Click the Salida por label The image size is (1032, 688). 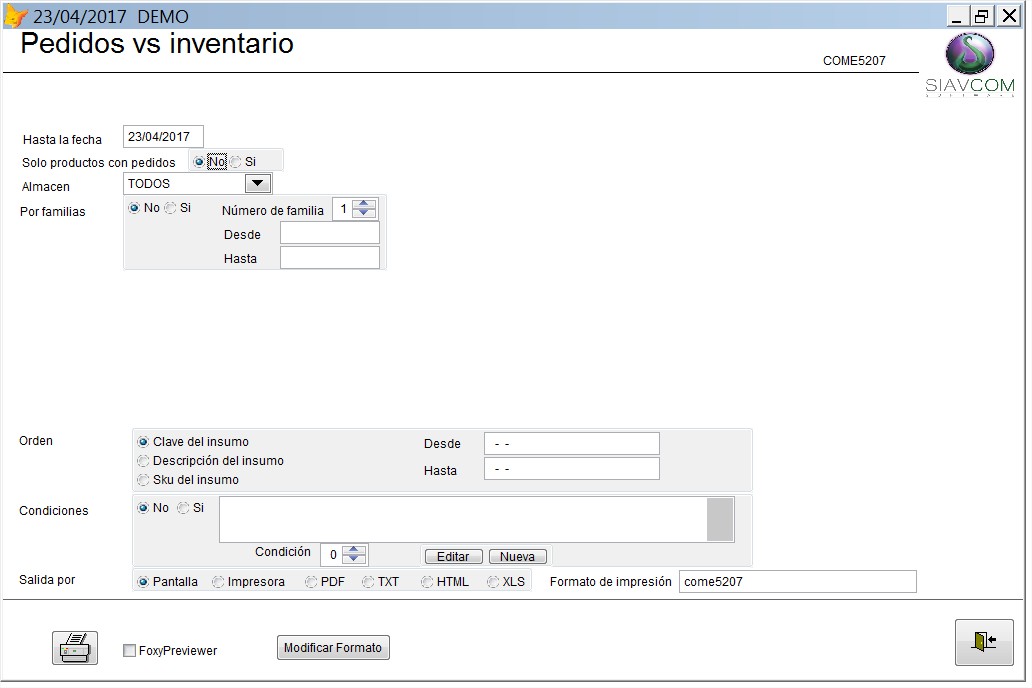tap(47, 580)
